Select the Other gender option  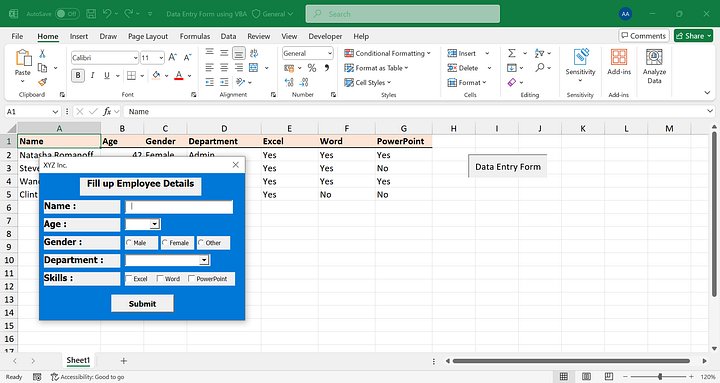pyautogui.click(x=201, y=242)
